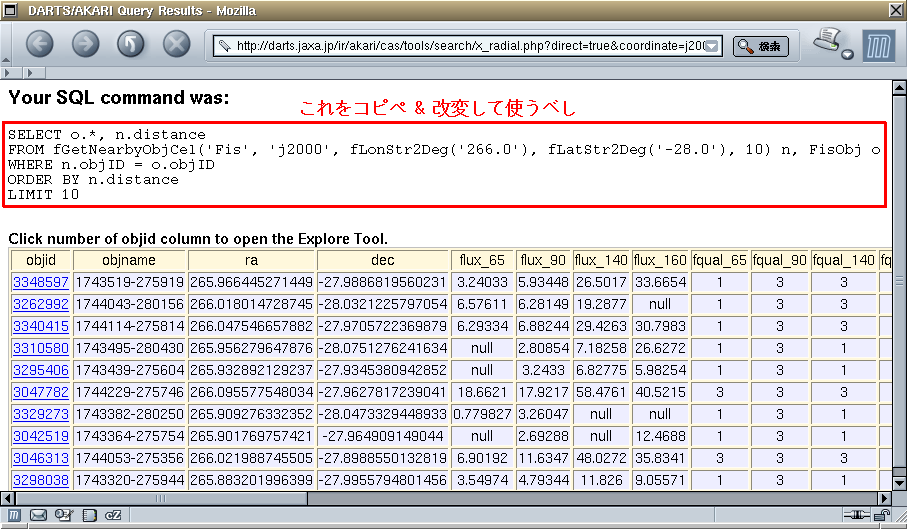The height and width of the screenshot is (529, 907).
Task: Click the security padlock icon in the status bar
Action: (882, 515)
